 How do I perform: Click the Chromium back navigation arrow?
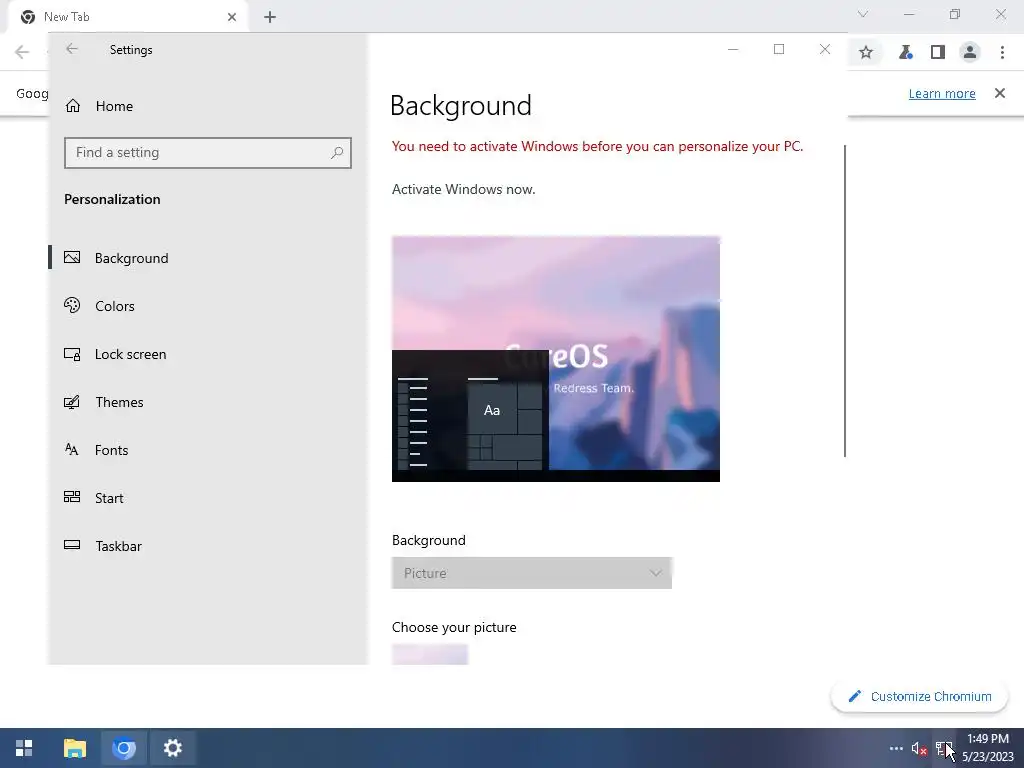pos(22,52)
